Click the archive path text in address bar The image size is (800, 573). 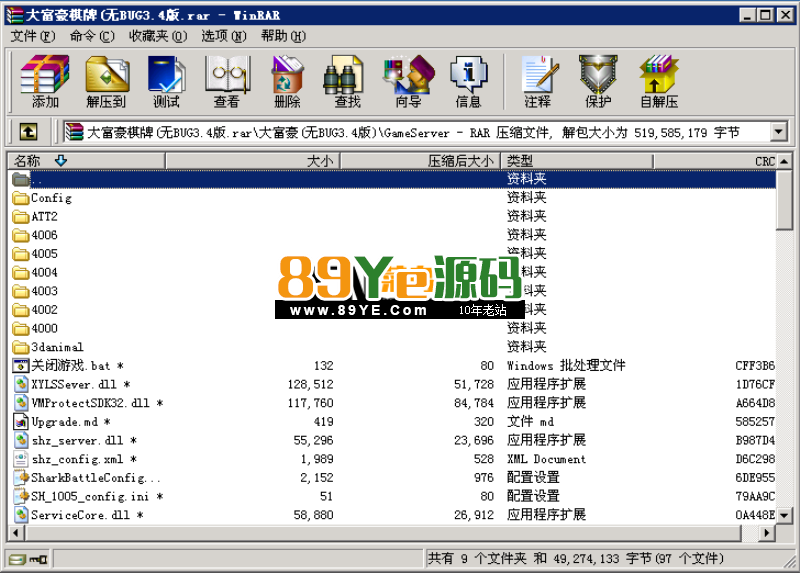point(413,133)
